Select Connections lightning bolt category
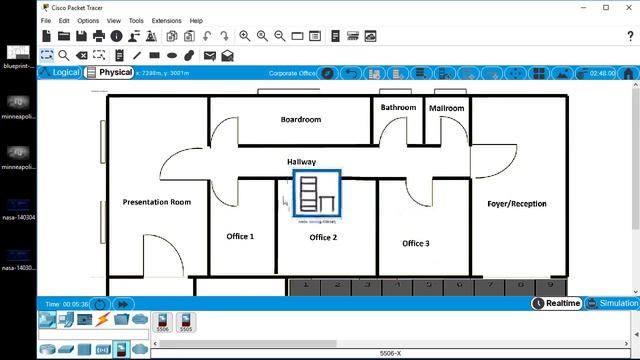640x360 pixels. click(102, 319)
